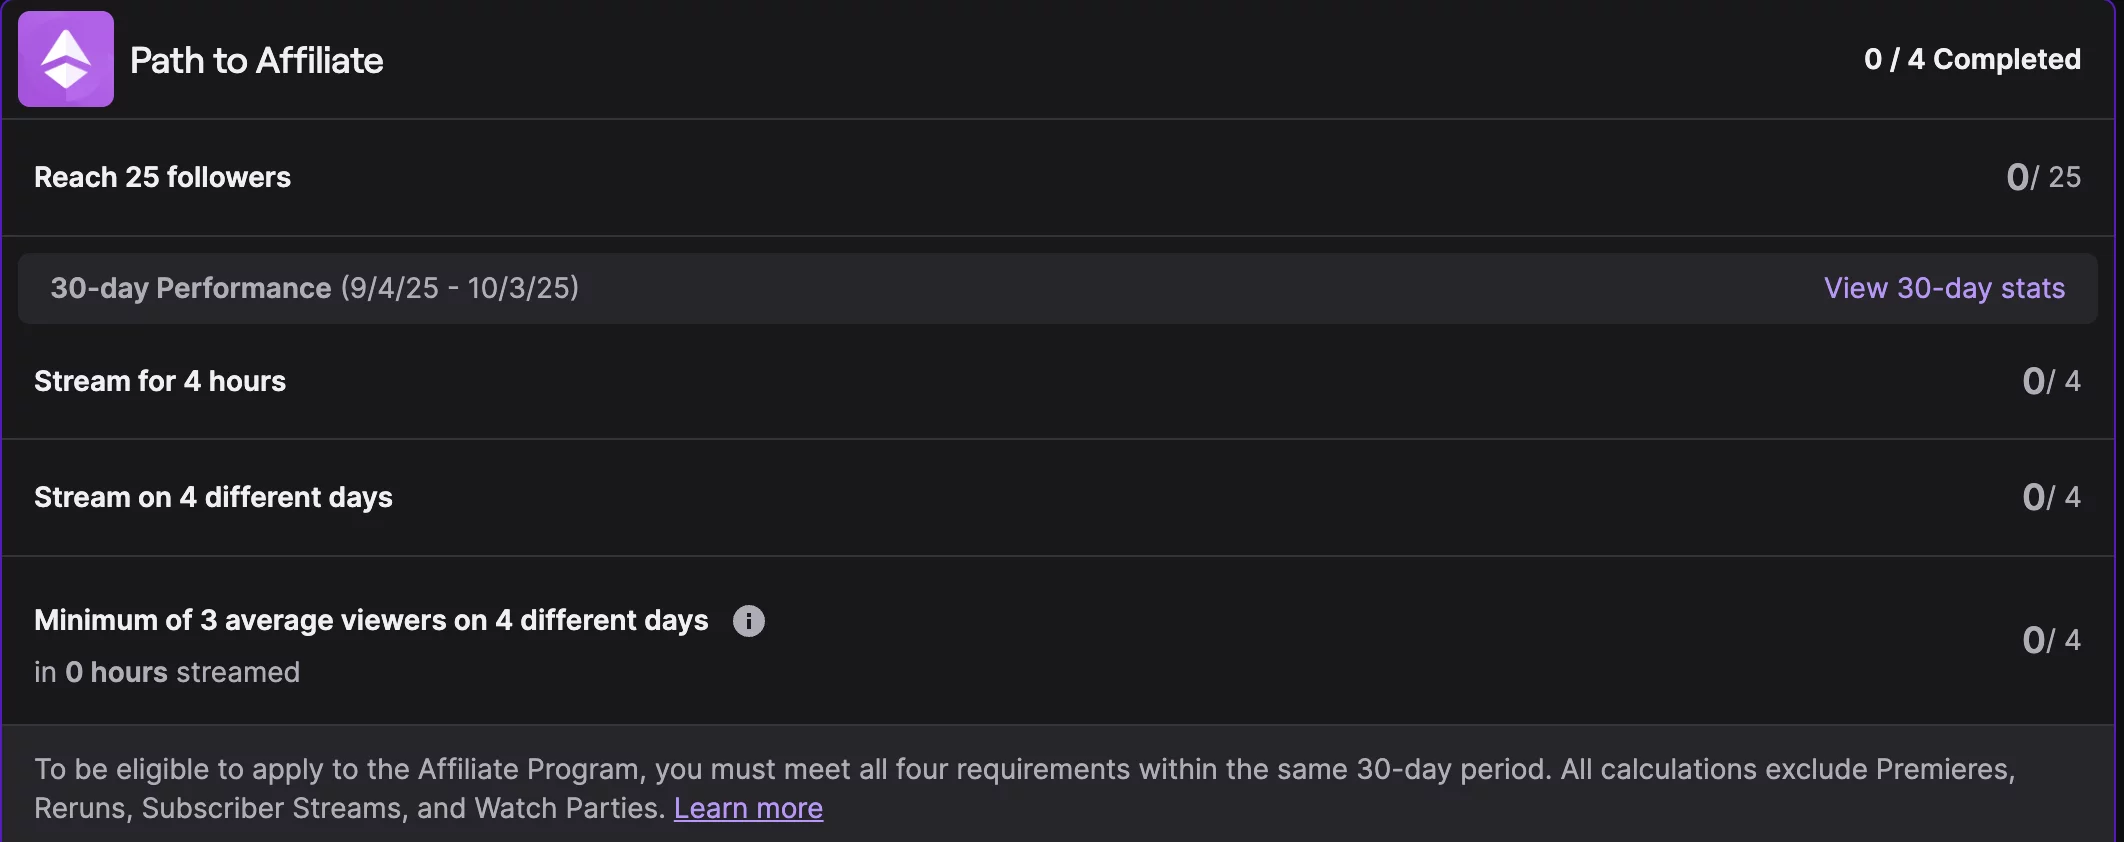The image size is (2124, 842).
Task: Click Minimum of 3 average viewers requirement
Action: [x=371, y=620]
